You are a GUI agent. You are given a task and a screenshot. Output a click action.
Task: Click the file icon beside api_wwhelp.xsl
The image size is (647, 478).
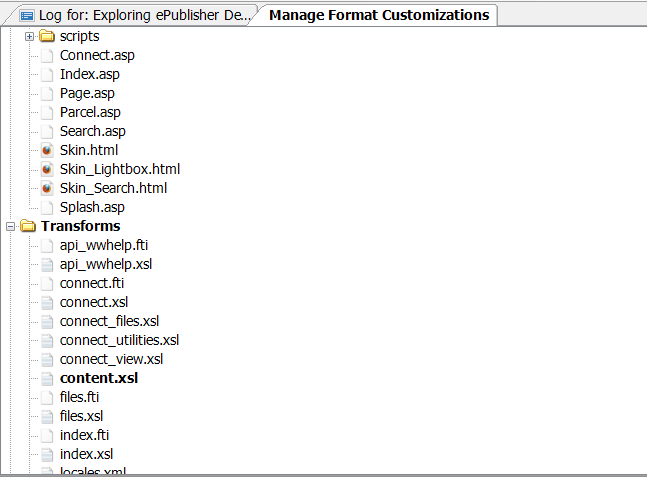47,264
